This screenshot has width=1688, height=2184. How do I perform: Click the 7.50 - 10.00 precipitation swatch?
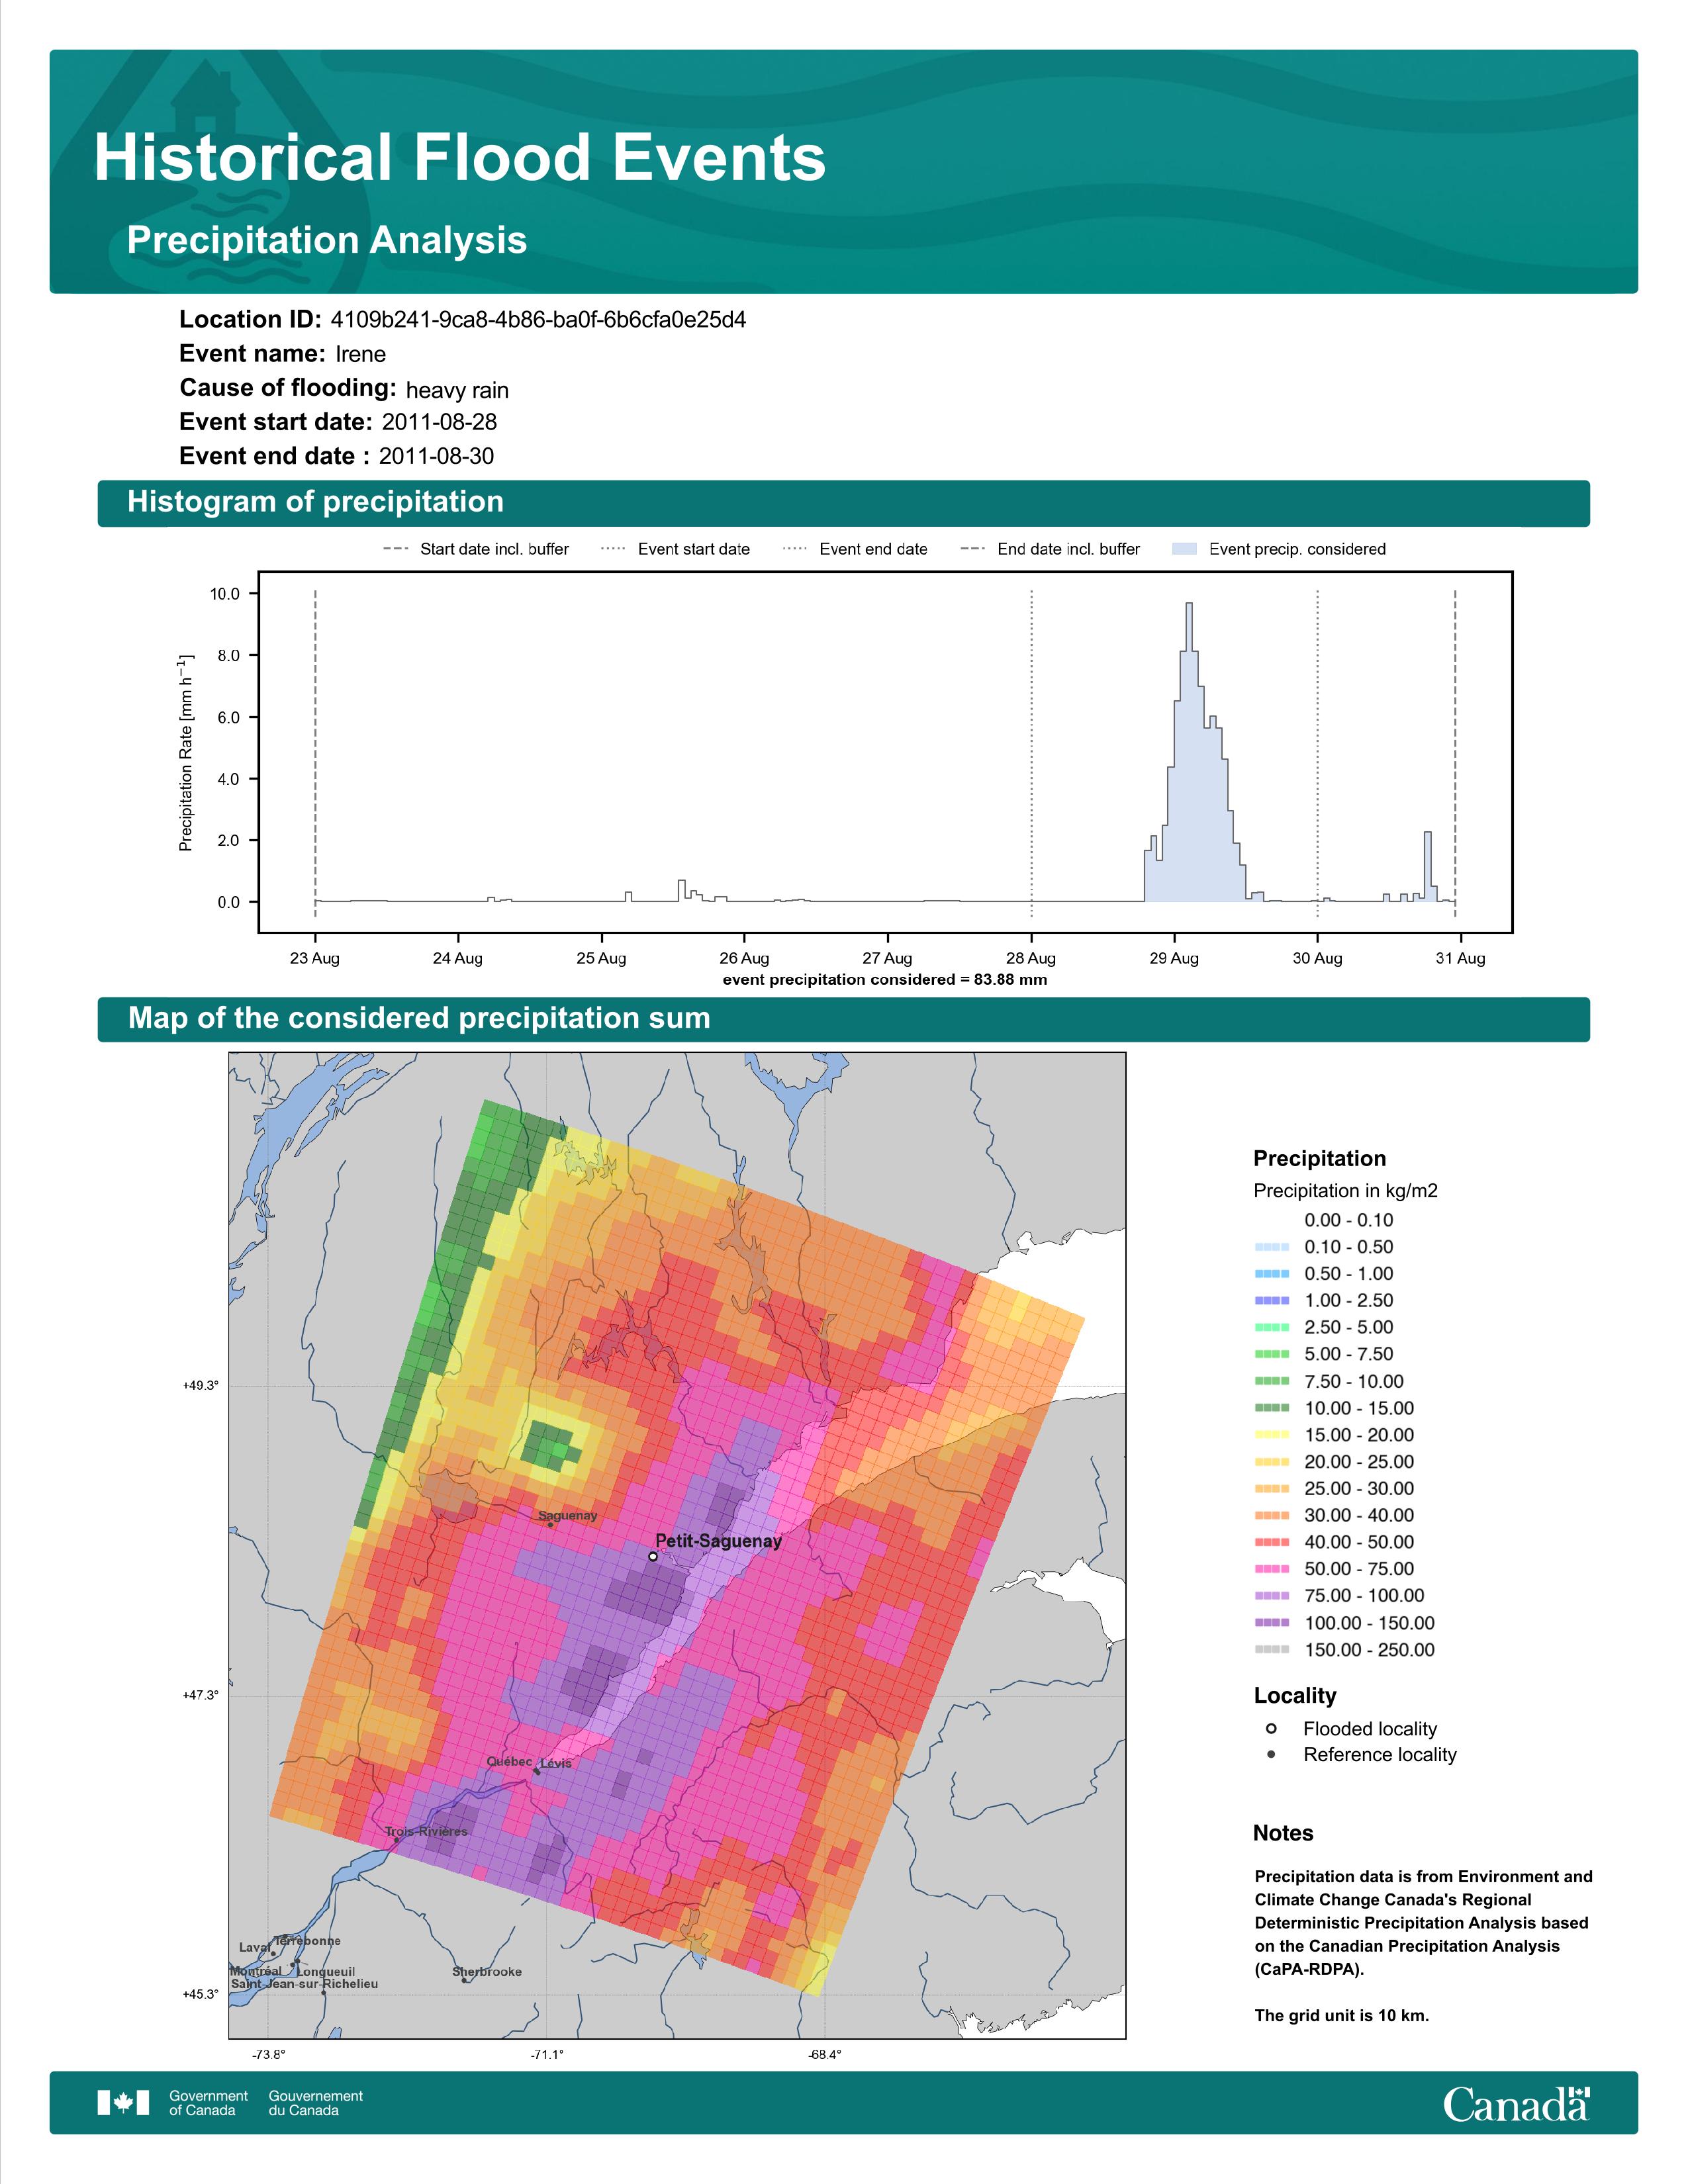[x=1272, y=1381]
